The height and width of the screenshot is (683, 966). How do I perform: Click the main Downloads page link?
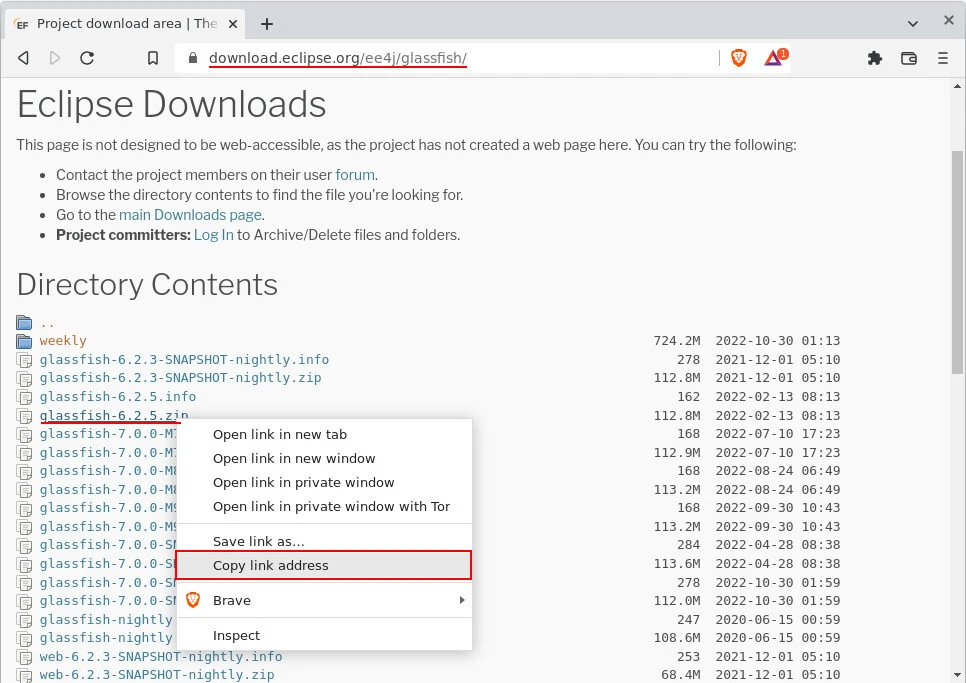(x=190, y=215)
